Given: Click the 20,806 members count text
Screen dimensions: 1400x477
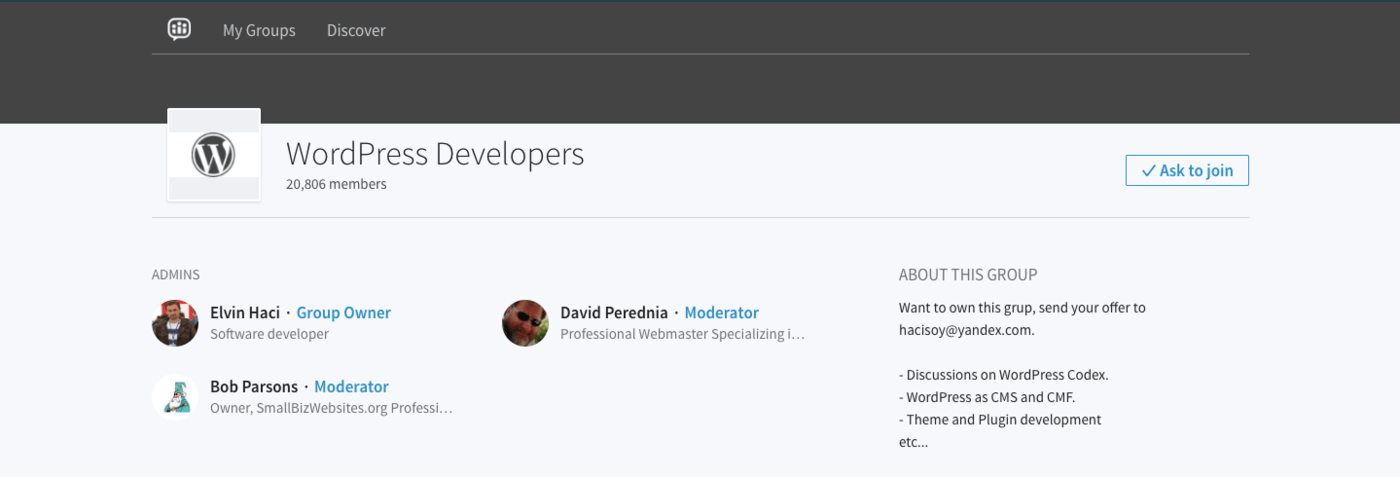Looking at the screenshot, I should point(336,184).
